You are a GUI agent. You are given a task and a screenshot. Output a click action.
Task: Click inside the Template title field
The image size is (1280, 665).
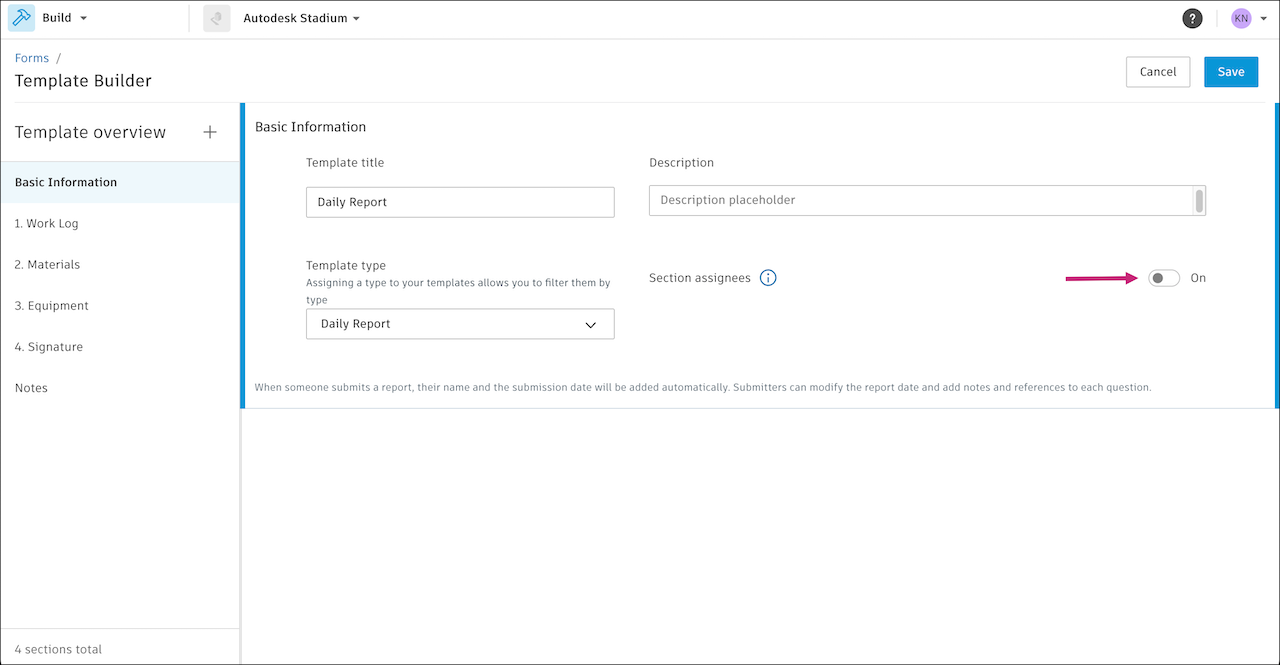tap(459, 201)
